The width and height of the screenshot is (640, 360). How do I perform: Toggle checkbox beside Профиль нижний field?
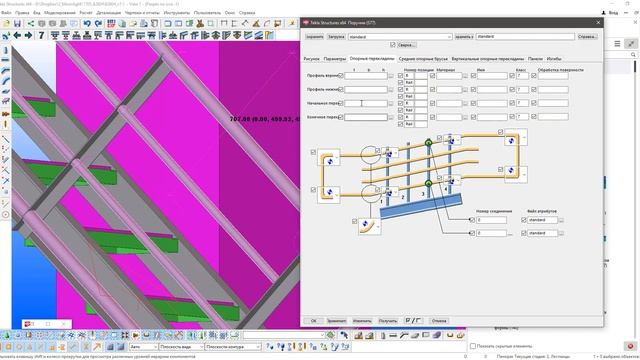[x=340, y=89]
